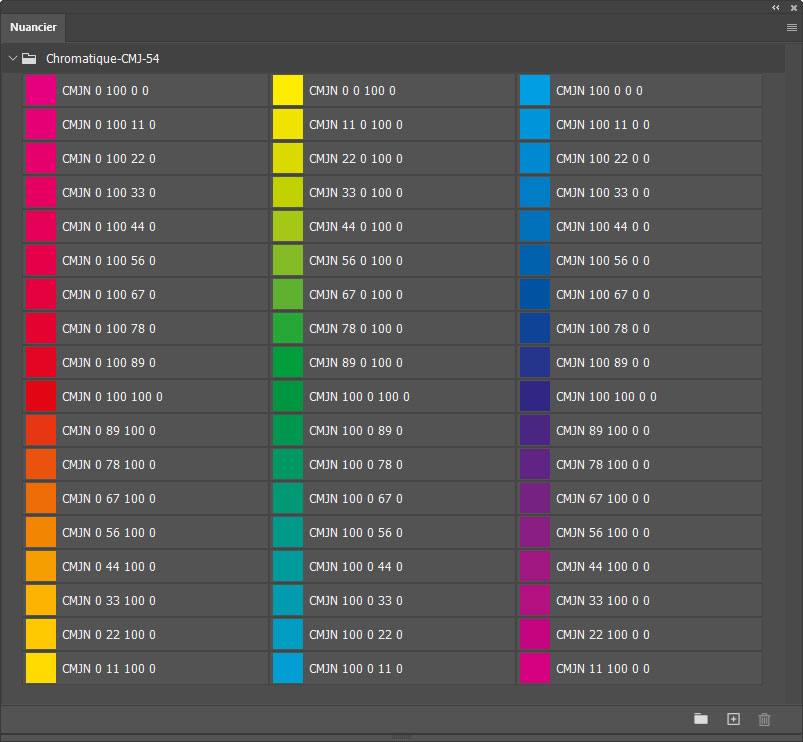Pick red swatch CMJN 0 100 100 0
The image size is (803, 742).
tap(39, 397)
